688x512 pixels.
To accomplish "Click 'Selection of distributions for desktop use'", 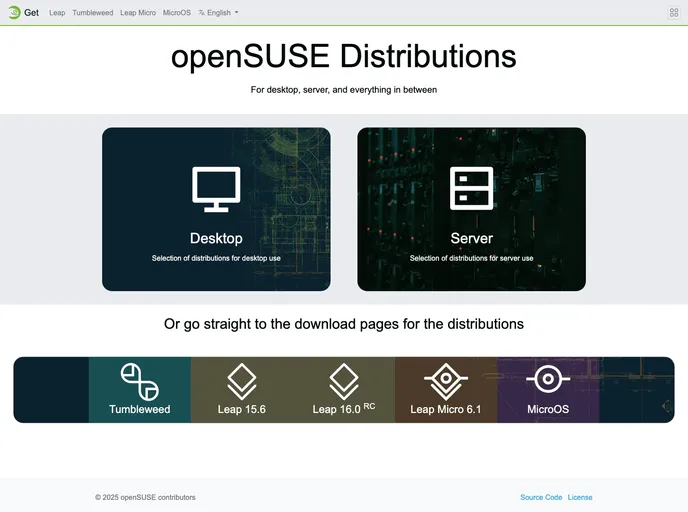I will (216, 258).
